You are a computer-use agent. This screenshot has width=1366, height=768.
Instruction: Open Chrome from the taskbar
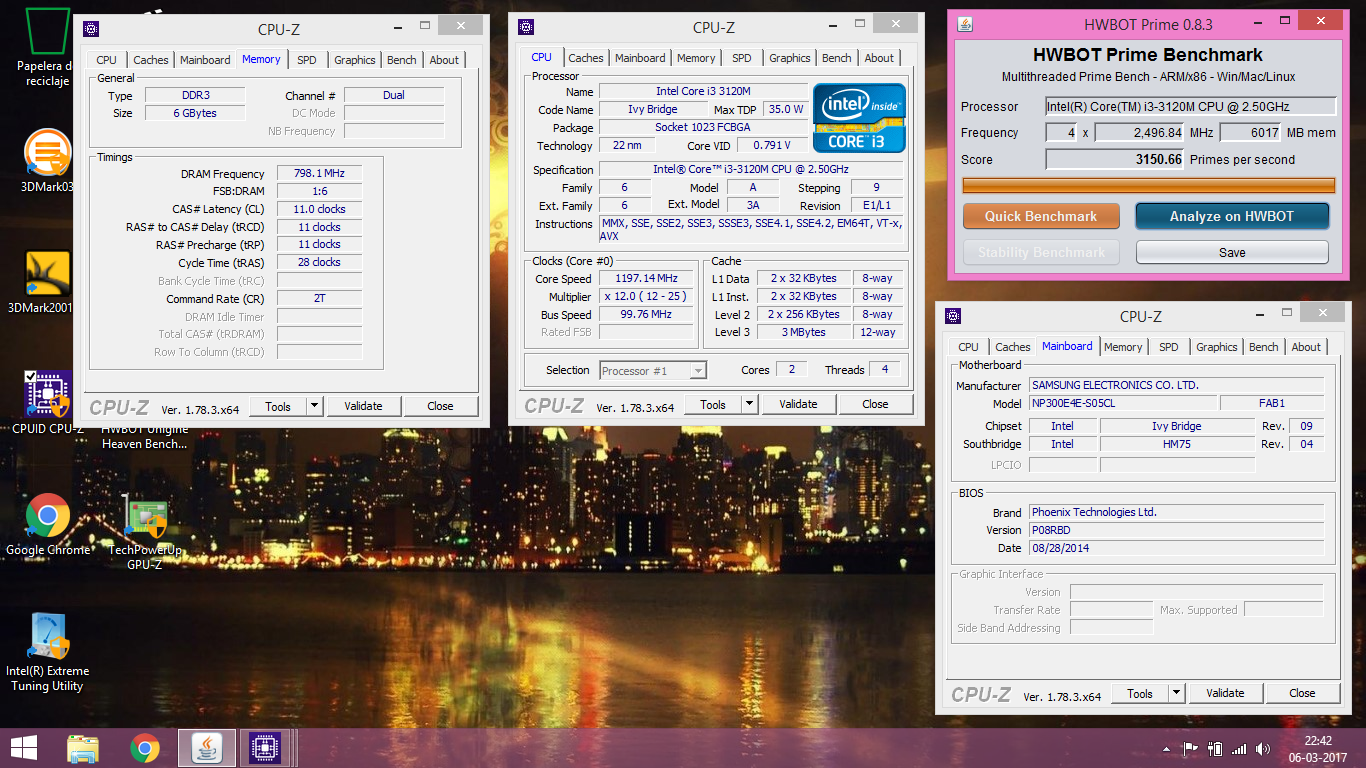click(145, 748)
